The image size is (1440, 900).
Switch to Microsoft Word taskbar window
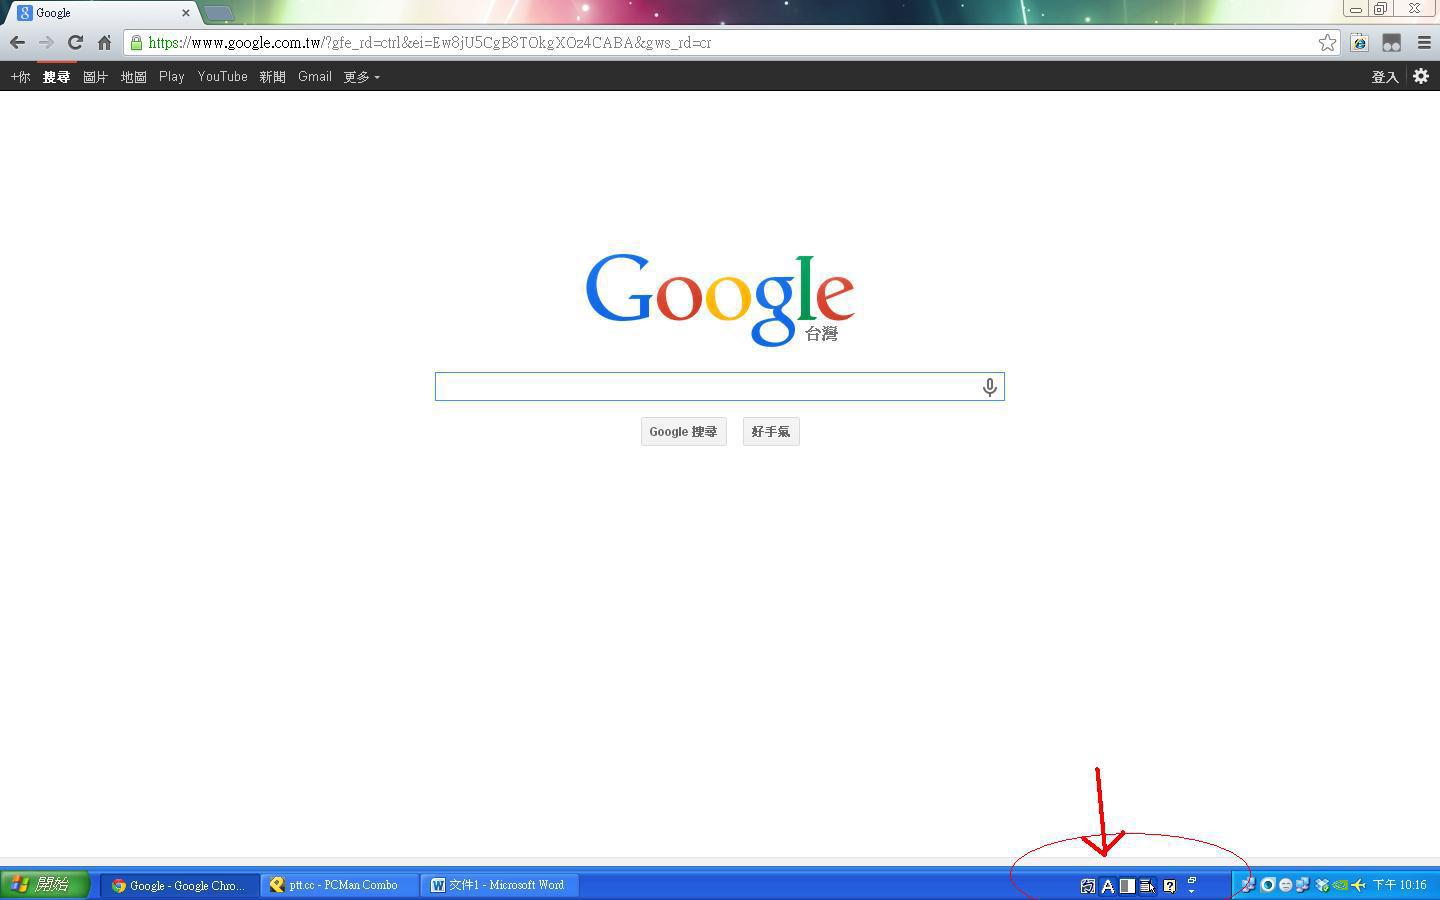pyautogui.click(x=499, y=885)
